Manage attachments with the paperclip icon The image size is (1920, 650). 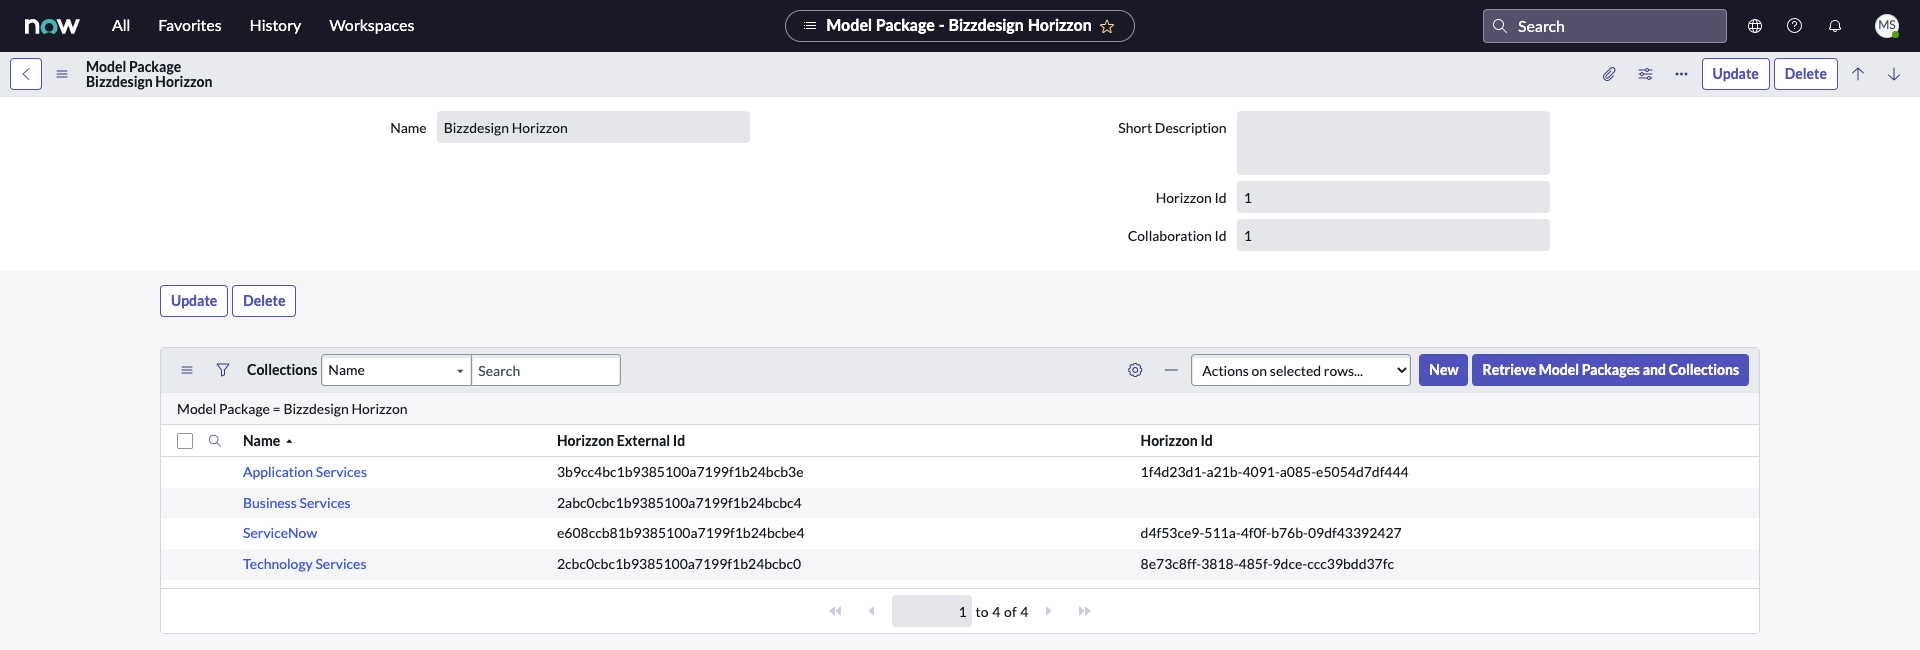1609,74
